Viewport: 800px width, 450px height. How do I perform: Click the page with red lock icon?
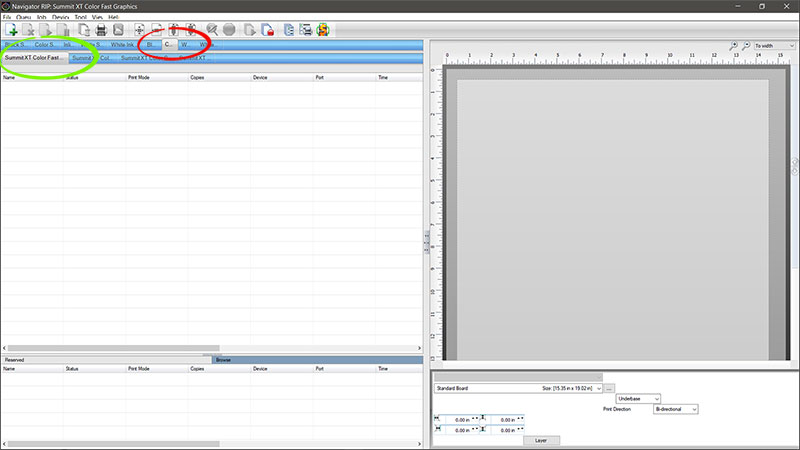267,30
